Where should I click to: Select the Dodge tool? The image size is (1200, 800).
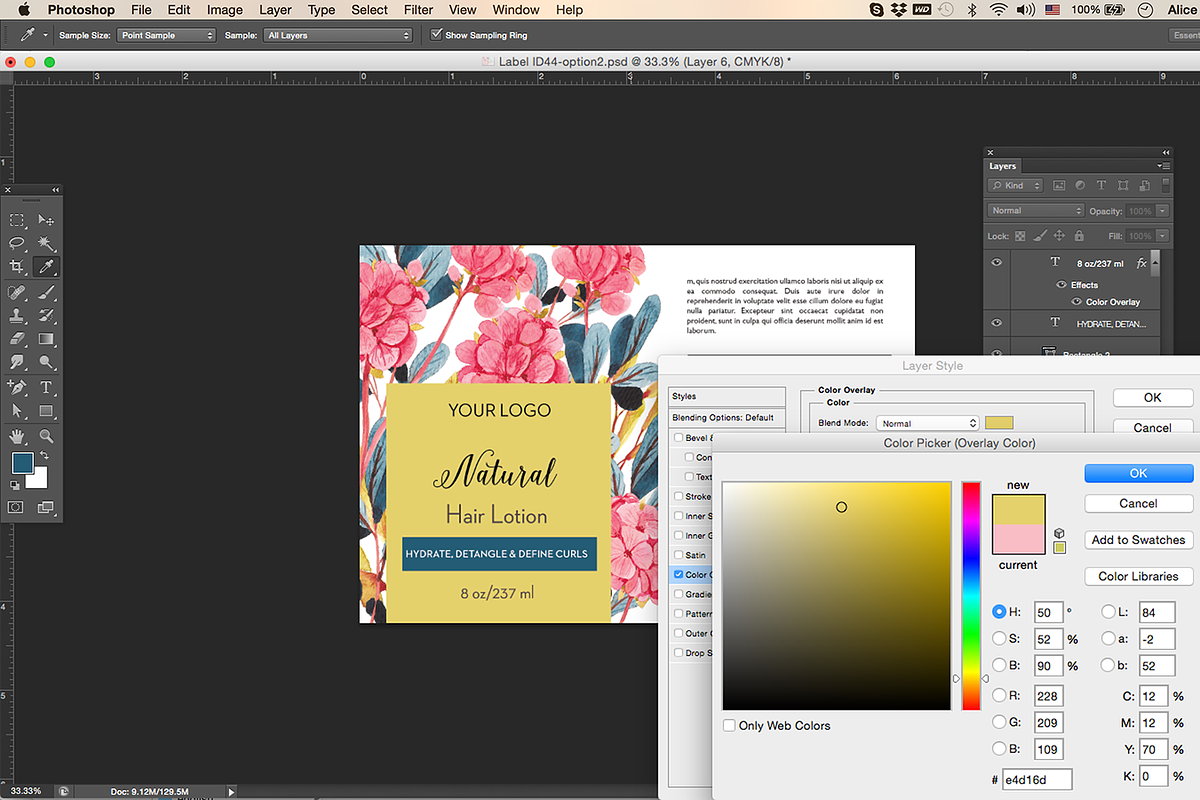tap(46, 362)
